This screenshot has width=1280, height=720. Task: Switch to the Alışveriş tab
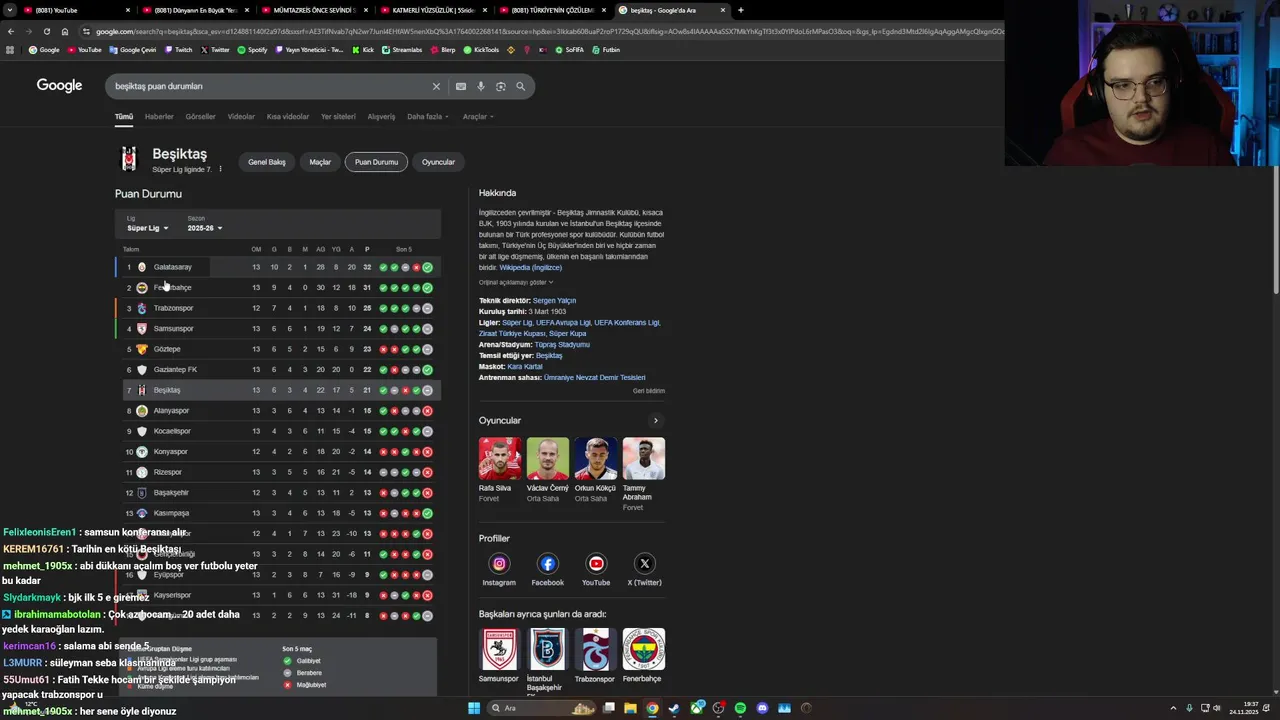tap(381, 116)
